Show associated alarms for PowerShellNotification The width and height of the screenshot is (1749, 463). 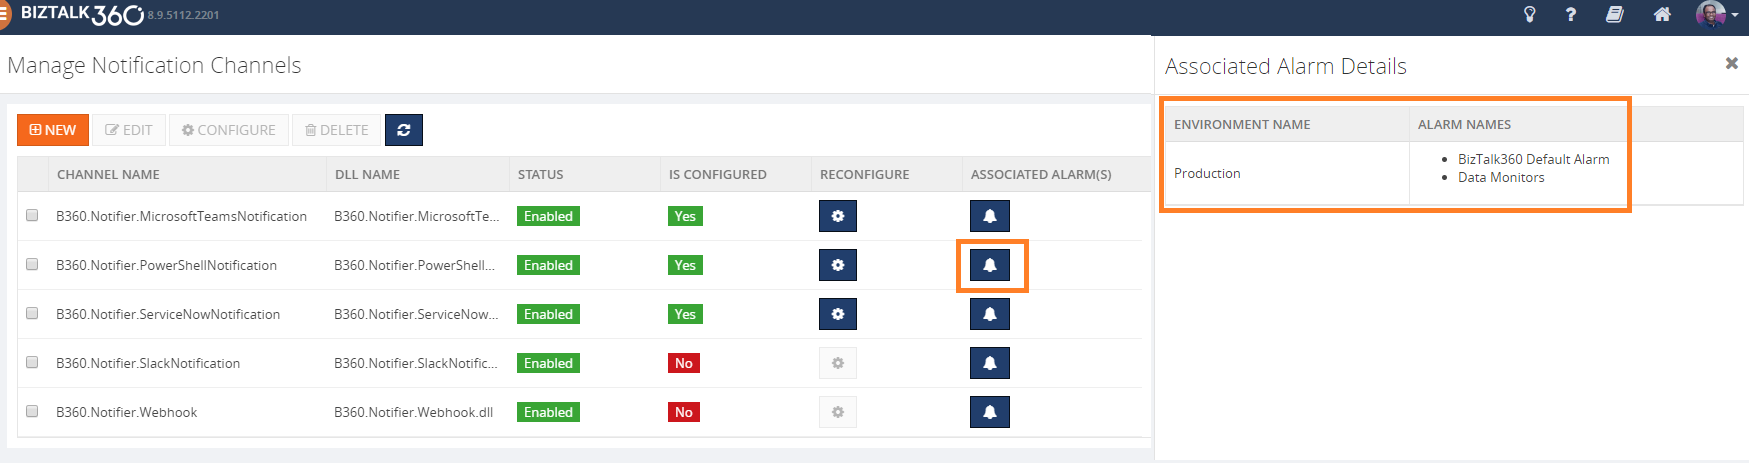coord(990,265)
